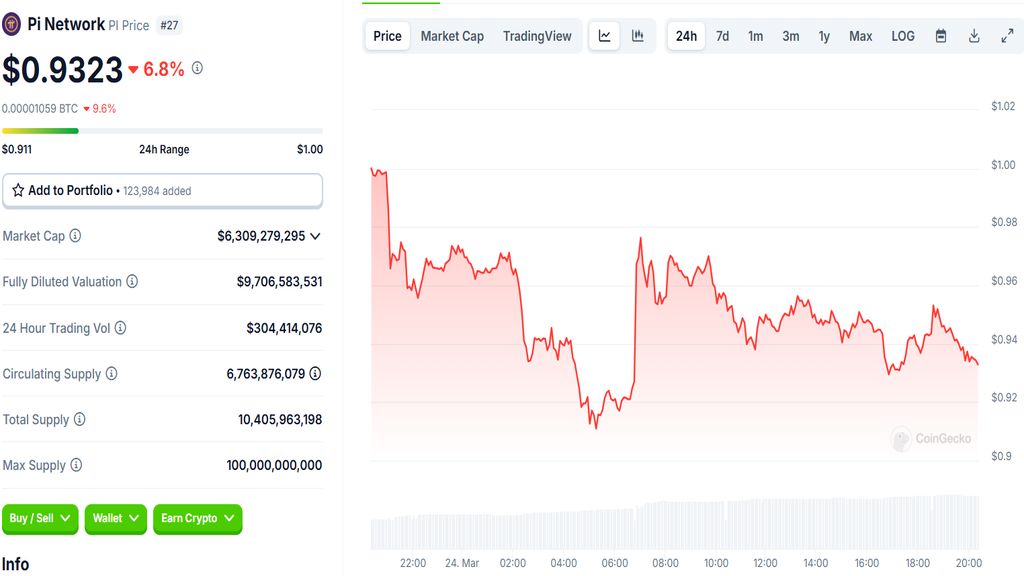Download the chart data
Viewport: 1024px width, 576px height.
974,36
